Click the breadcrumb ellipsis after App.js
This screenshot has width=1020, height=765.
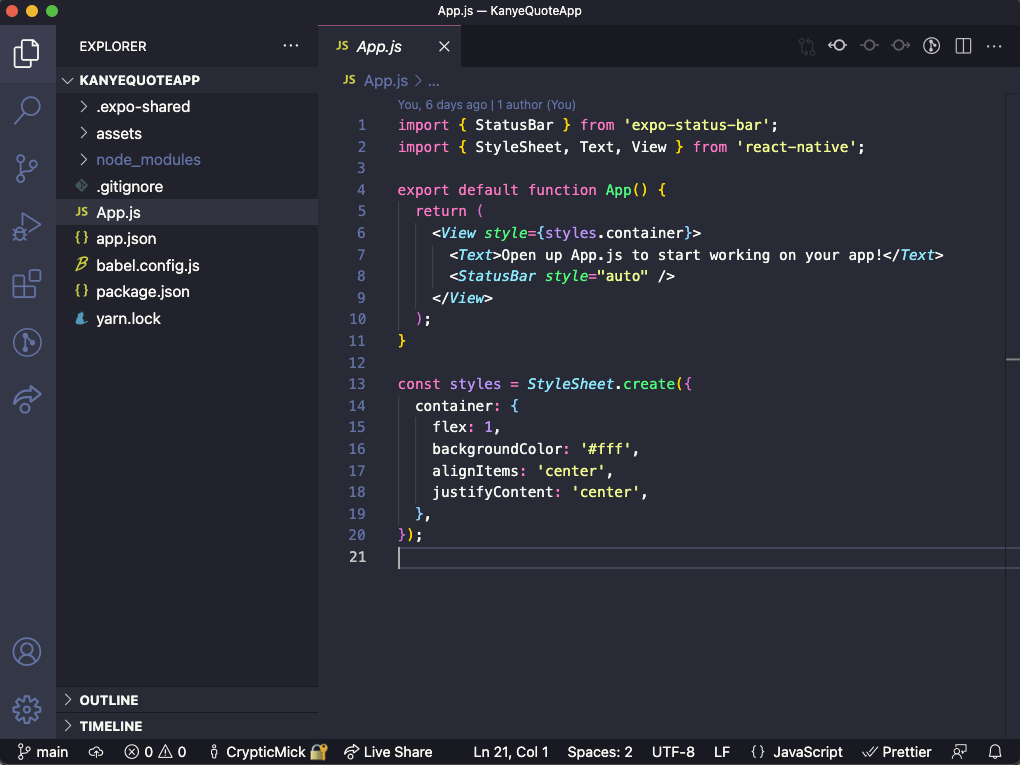click(x=434, y=81)
